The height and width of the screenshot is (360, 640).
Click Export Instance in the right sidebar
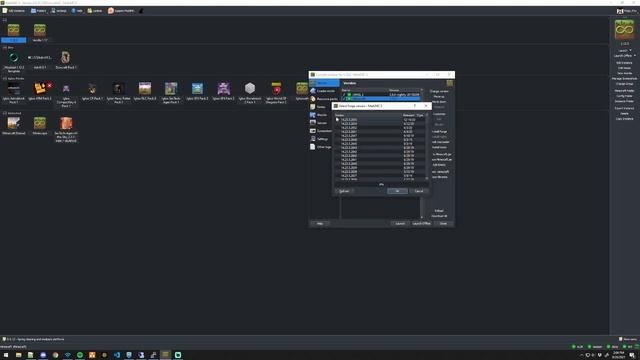click(x=624, y=108)
